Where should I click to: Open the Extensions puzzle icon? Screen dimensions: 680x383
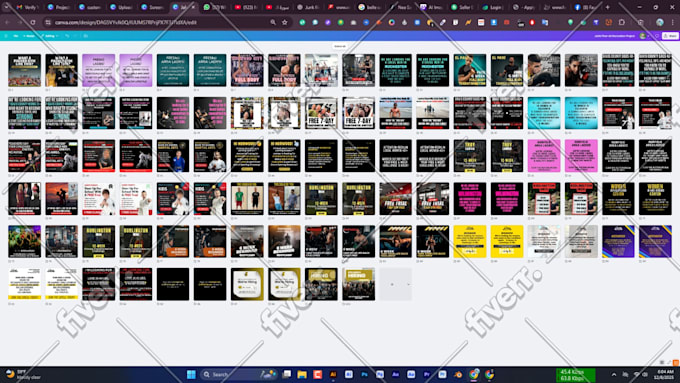622,22
